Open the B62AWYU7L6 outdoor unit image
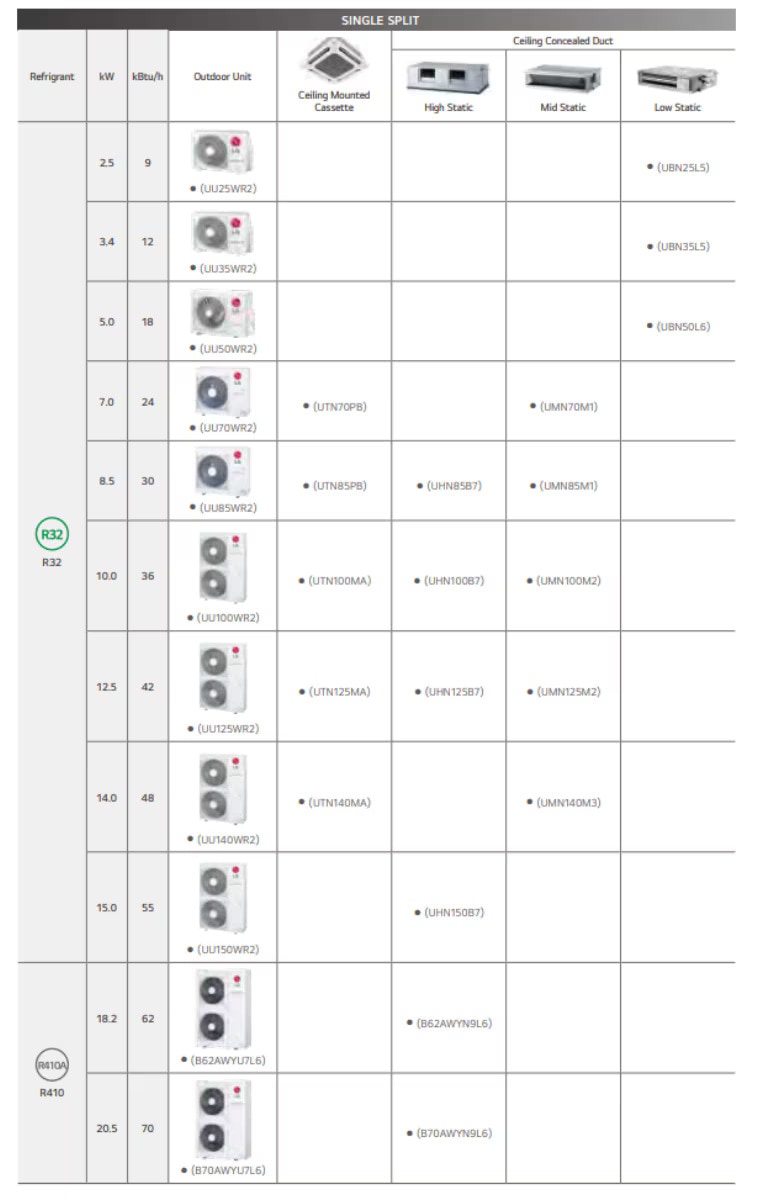This screenshot has height=1200, width=768. [222, 1008]
